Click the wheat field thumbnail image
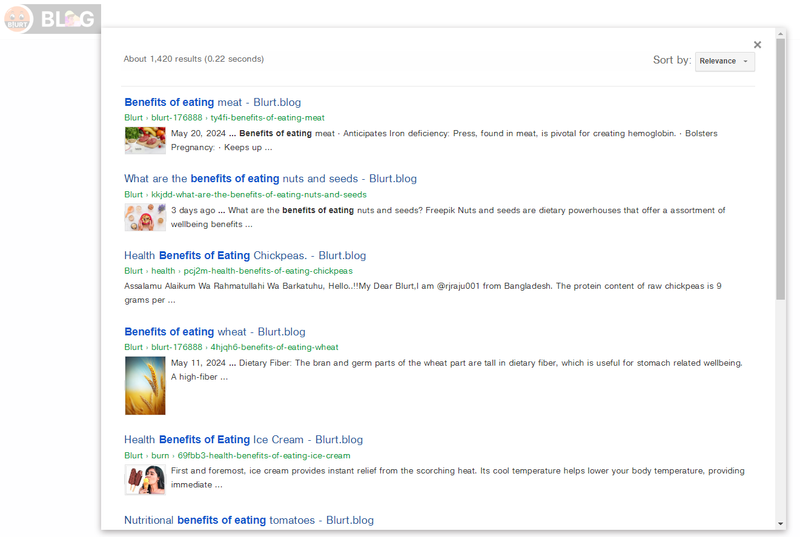 pos(145,385)
